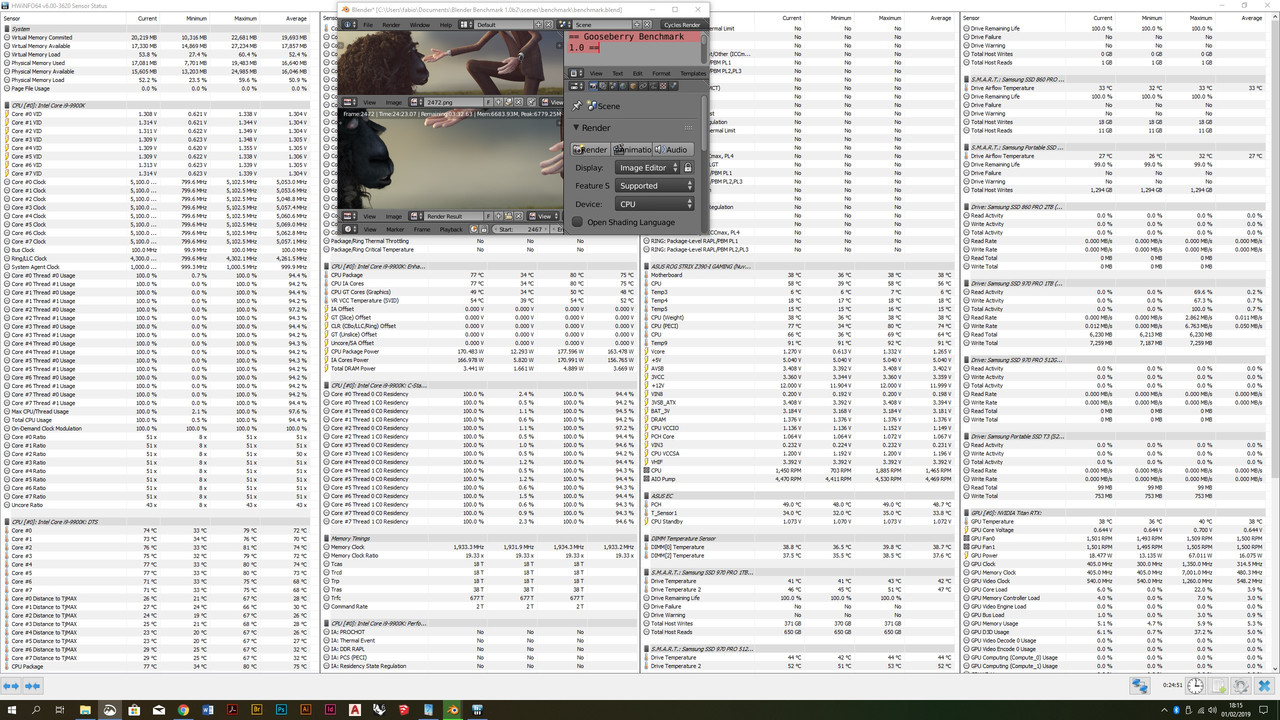Click the properties editor type icon

(577, 86)
